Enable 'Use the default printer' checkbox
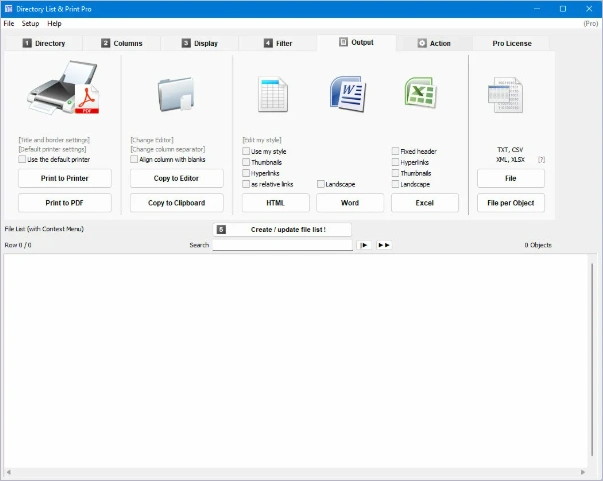The width and height of the screenshot is (603, 481). click(x=23, y=159)
